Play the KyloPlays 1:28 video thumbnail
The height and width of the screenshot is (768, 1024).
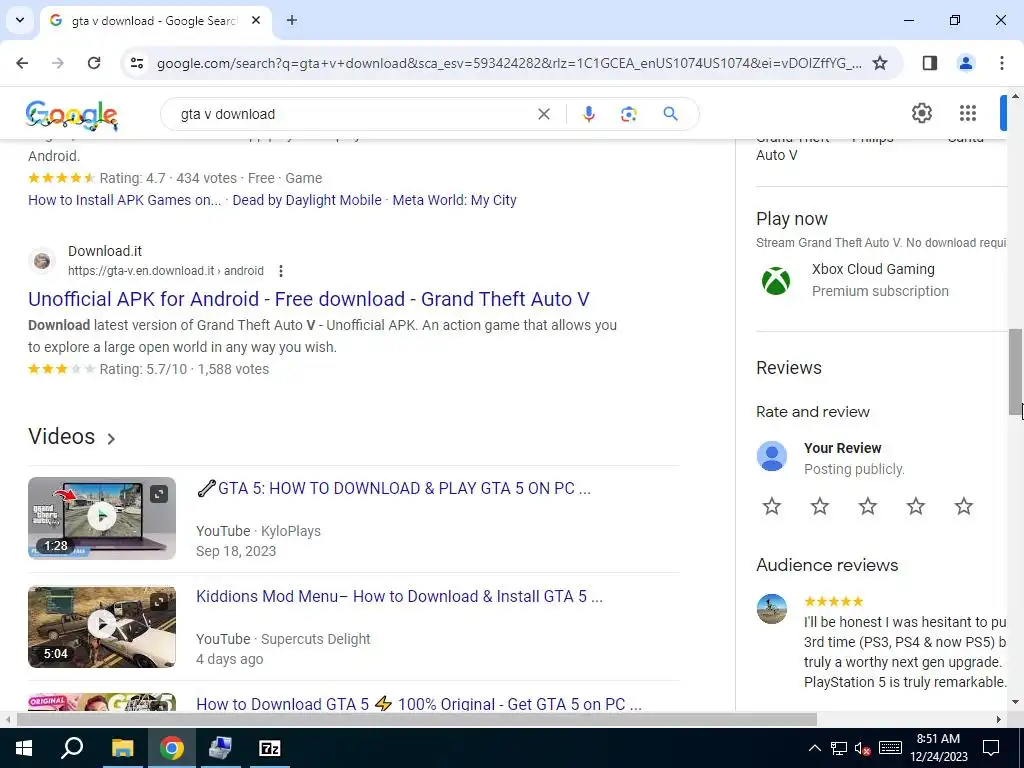102,518
